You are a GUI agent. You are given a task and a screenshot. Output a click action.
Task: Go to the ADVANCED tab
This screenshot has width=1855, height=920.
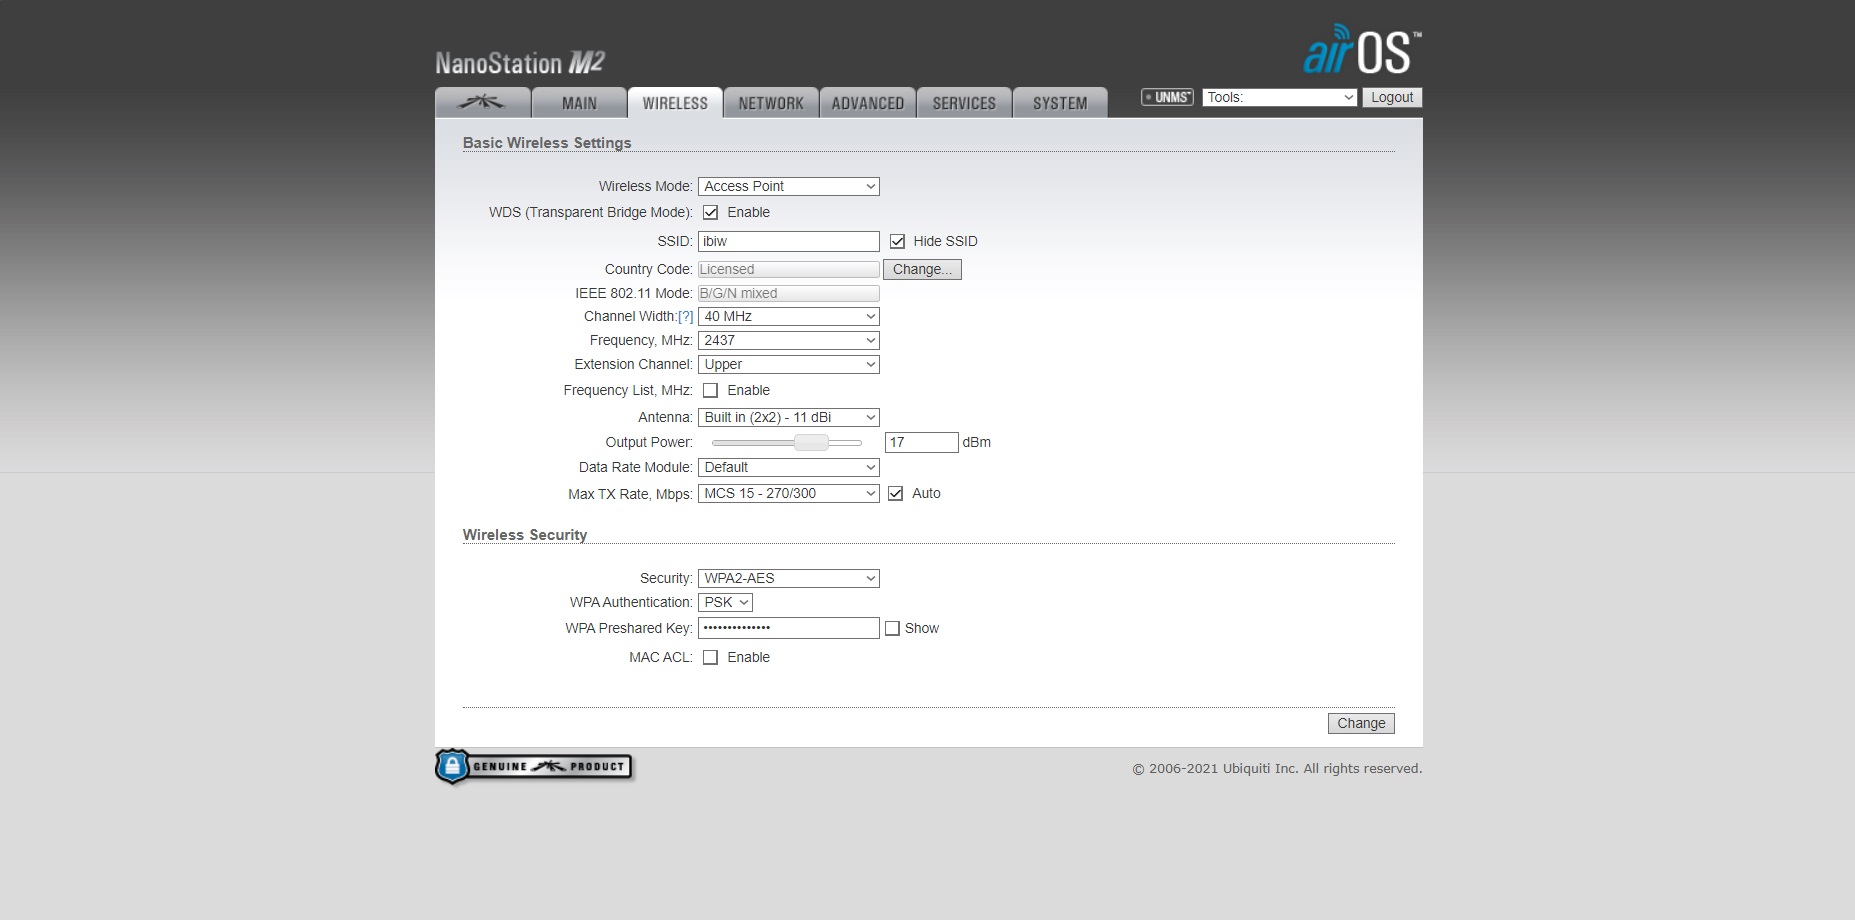click(868, 103)
